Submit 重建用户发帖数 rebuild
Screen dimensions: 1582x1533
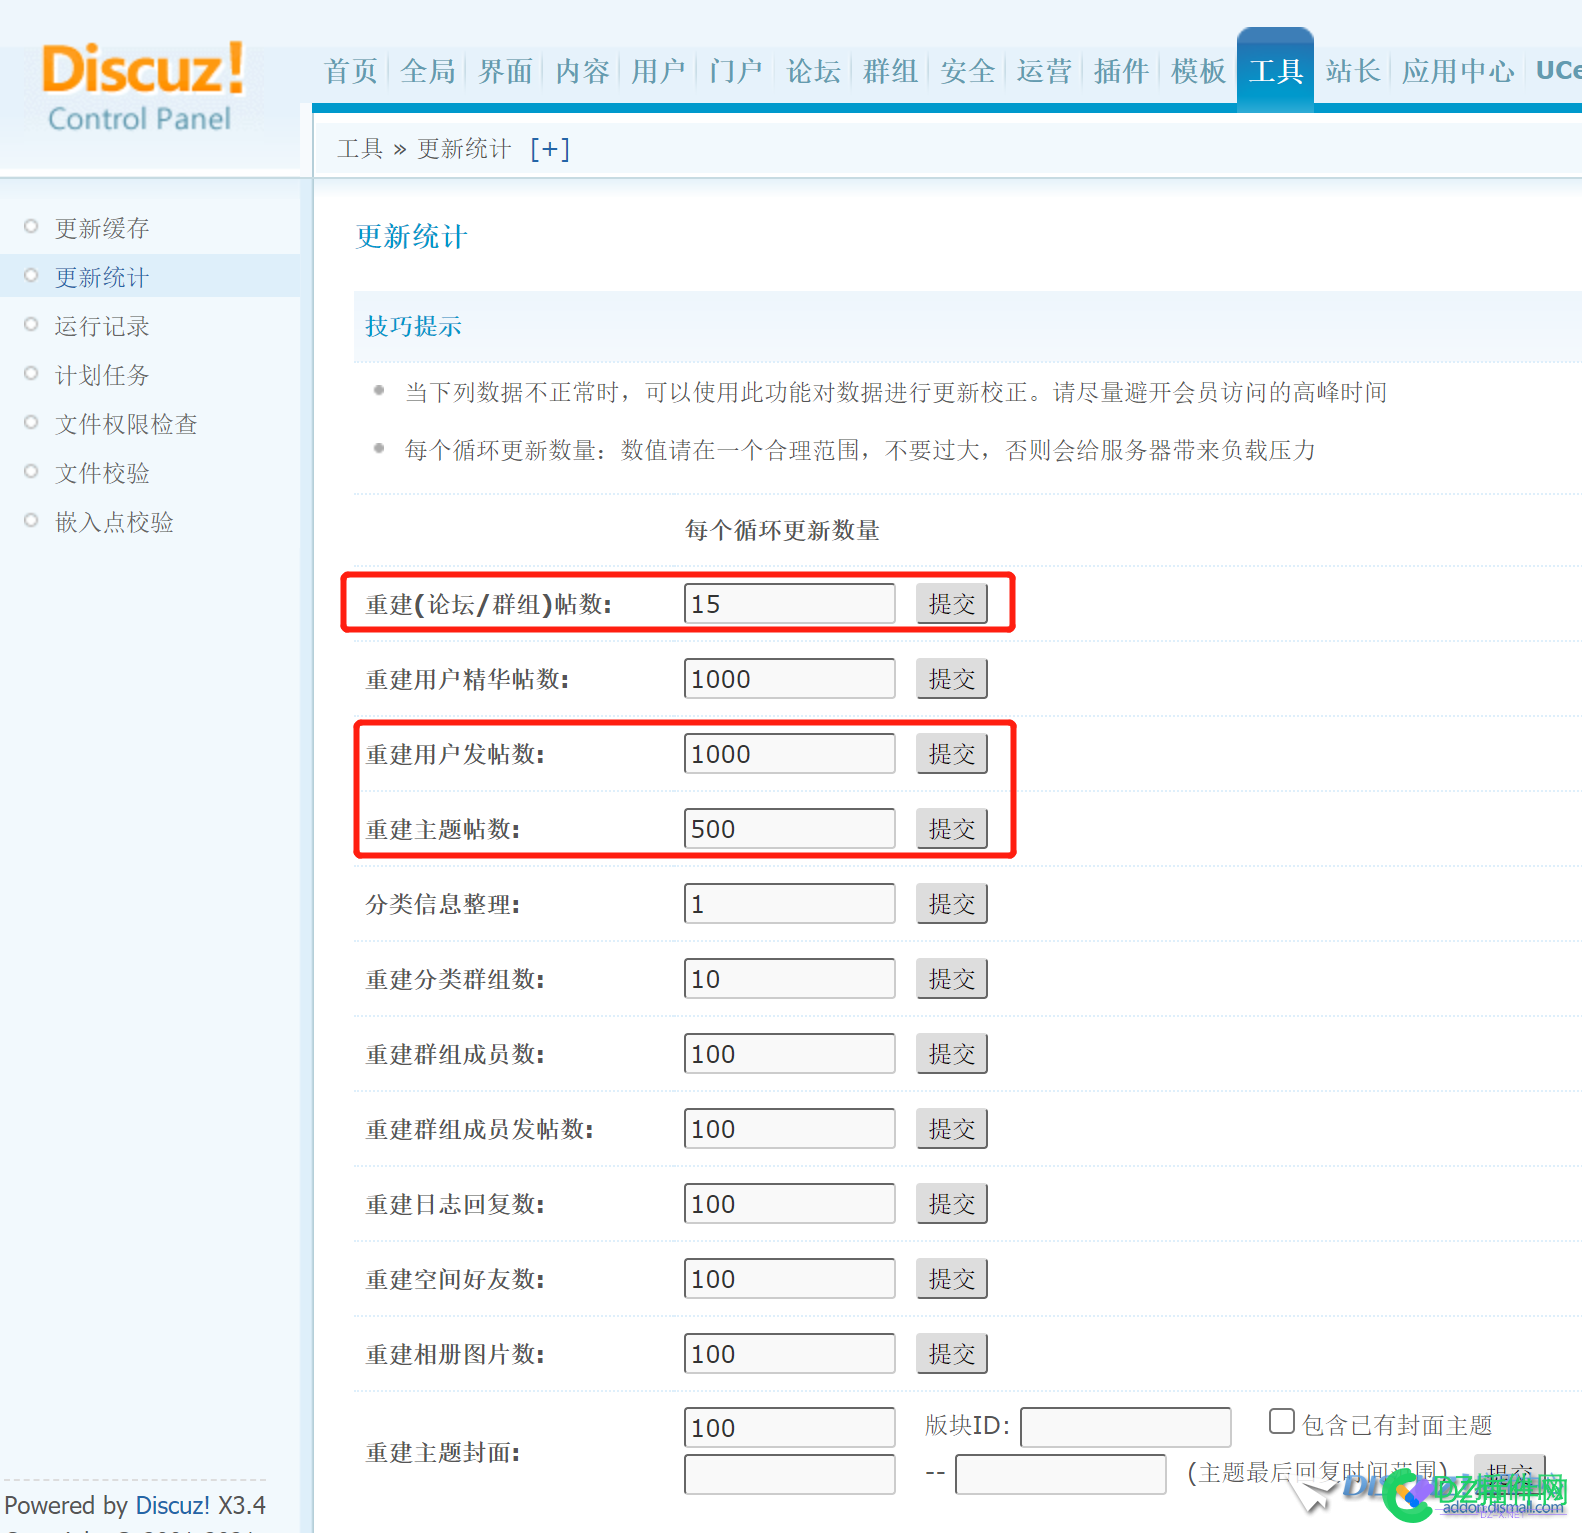(952, 754)
